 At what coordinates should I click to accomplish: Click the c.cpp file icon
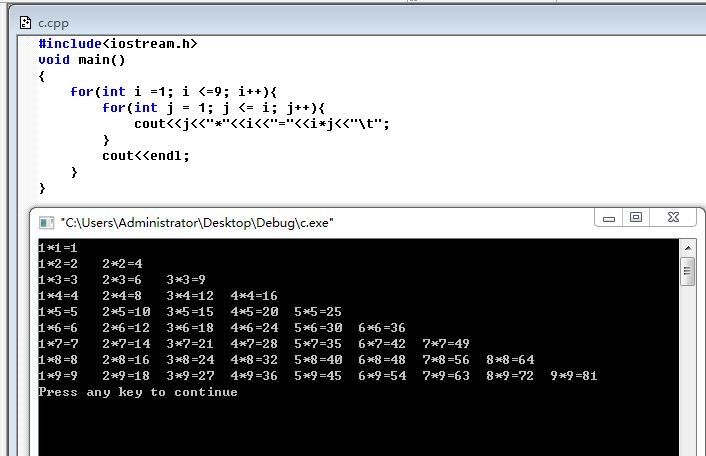click(x=26, y=23)
